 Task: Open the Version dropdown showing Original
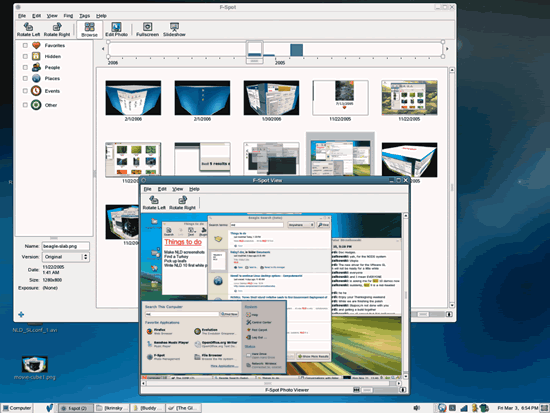66,257
